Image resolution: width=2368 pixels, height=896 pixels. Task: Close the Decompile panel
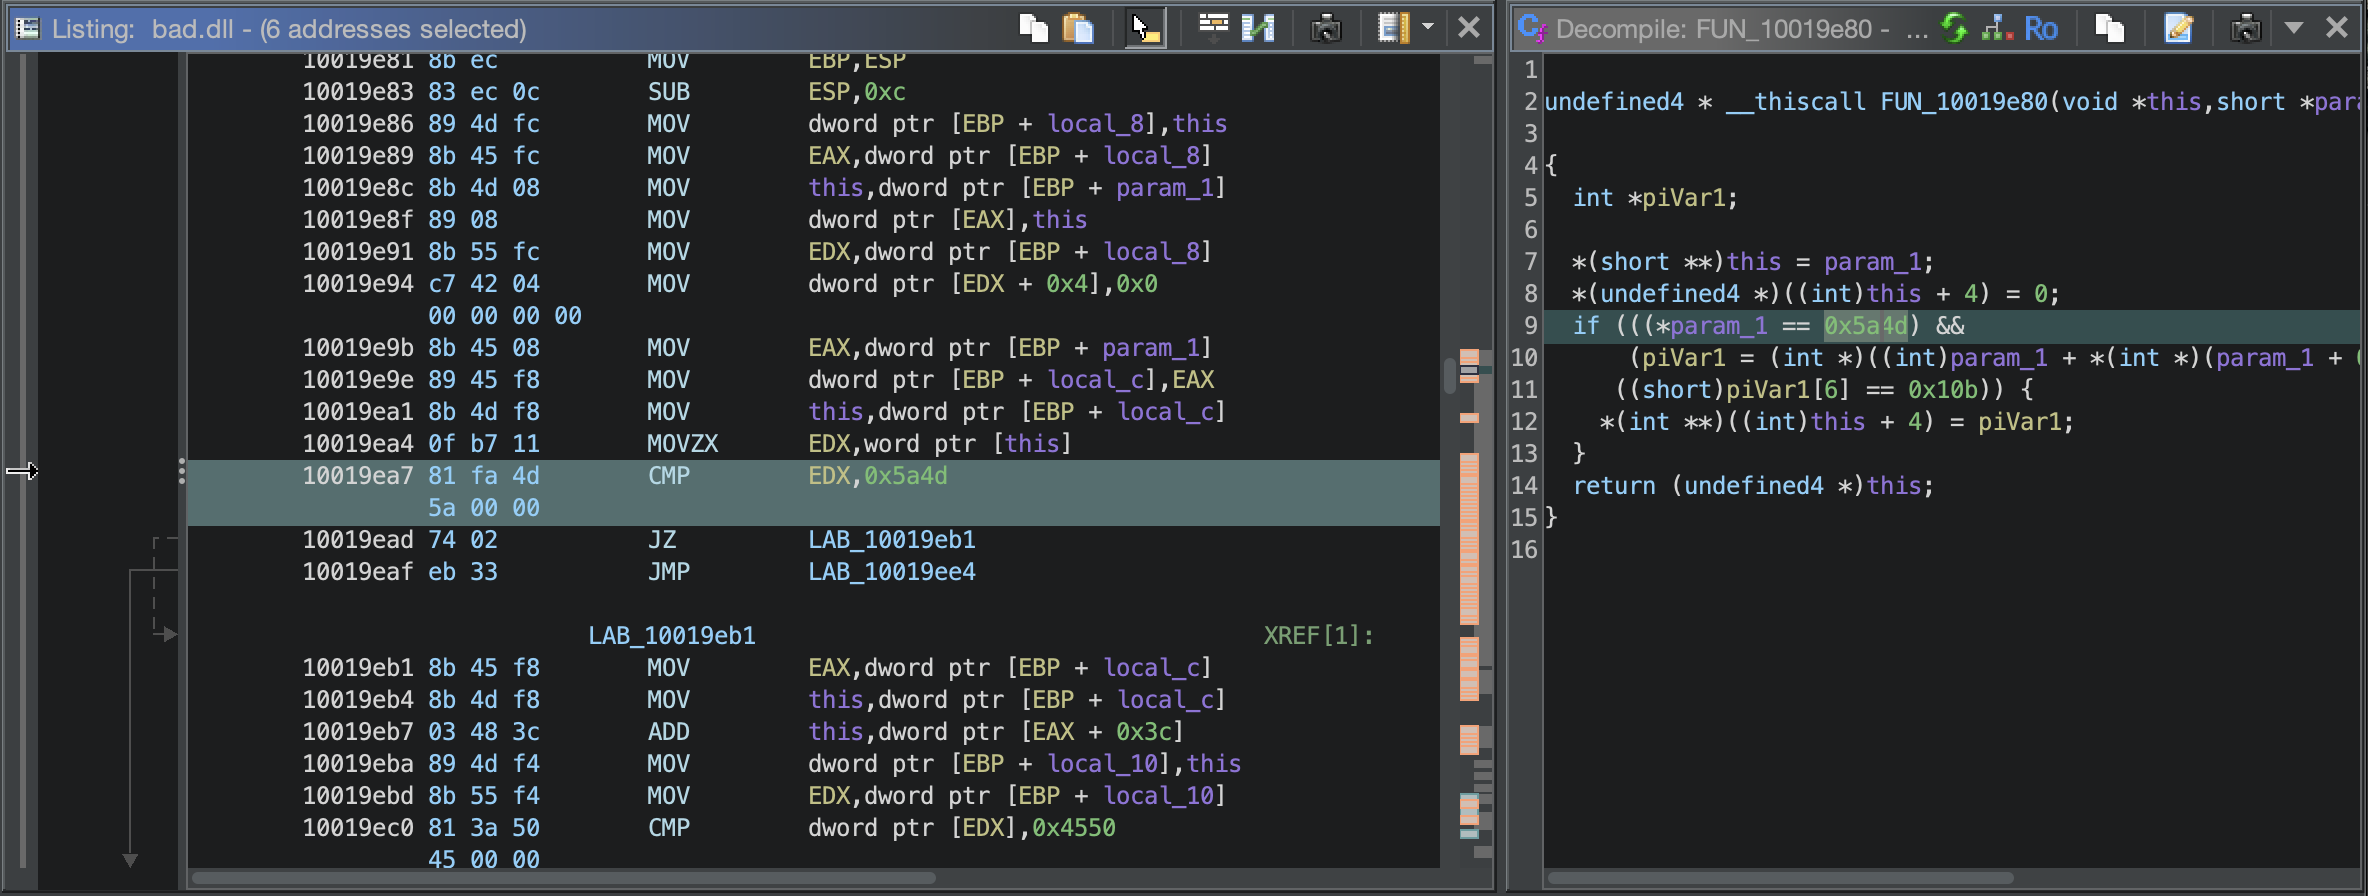(2337, 27)
